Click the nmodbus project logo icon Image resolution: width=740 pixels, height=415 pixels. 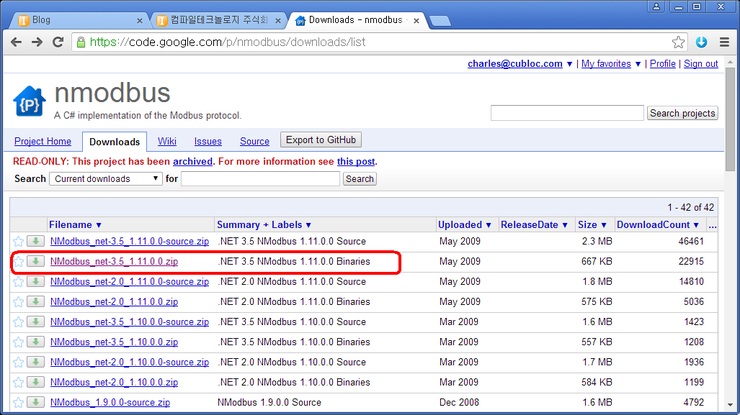[29, 101]
